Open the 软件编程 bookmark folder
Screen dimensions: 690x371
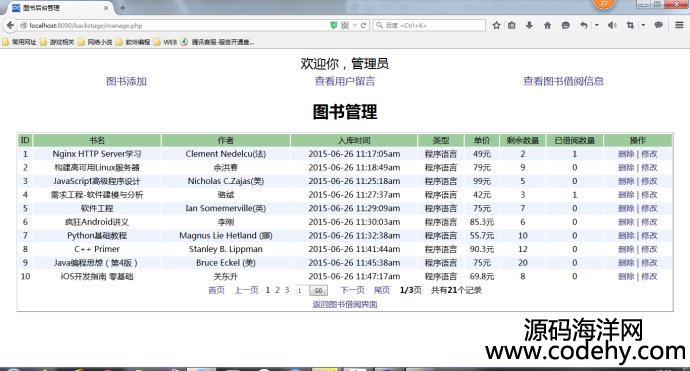(x=133, y=42)
